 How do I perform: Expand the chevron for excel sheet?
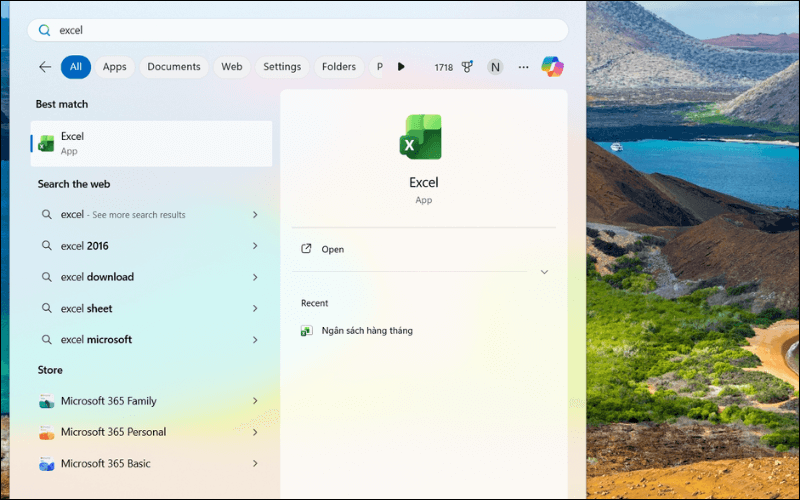coord(255,308)
